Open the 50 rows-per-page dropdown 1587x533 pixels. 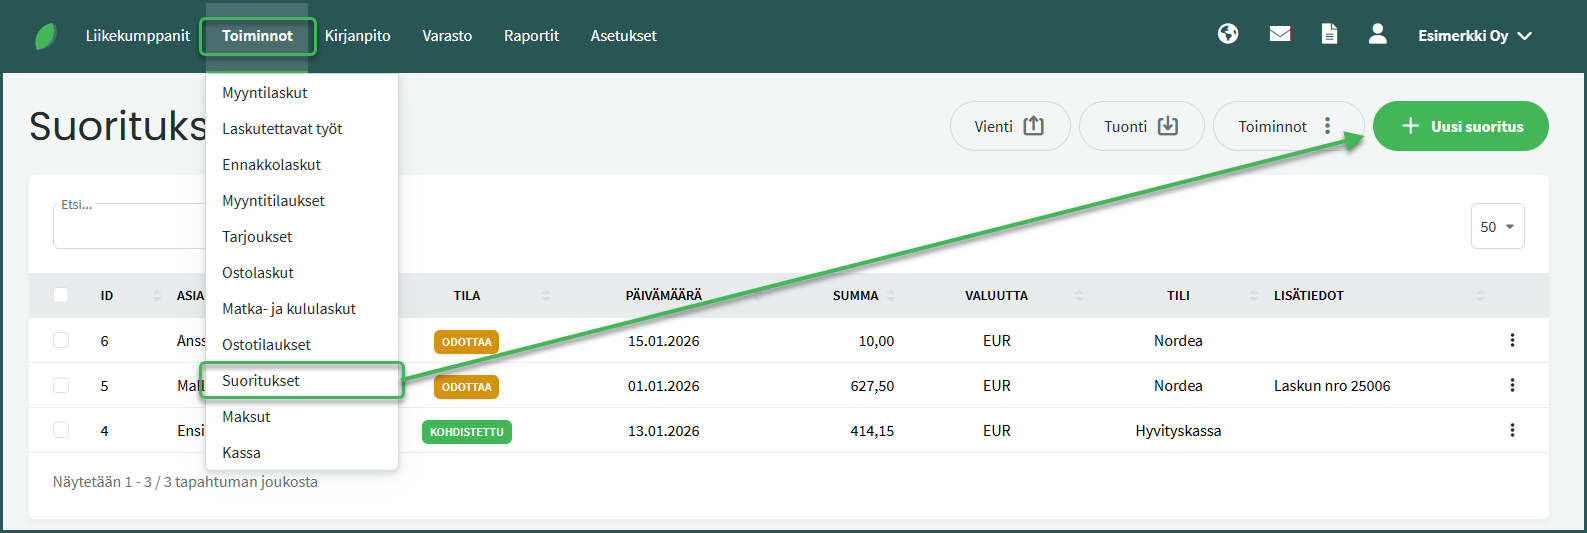coord(1497,227)
